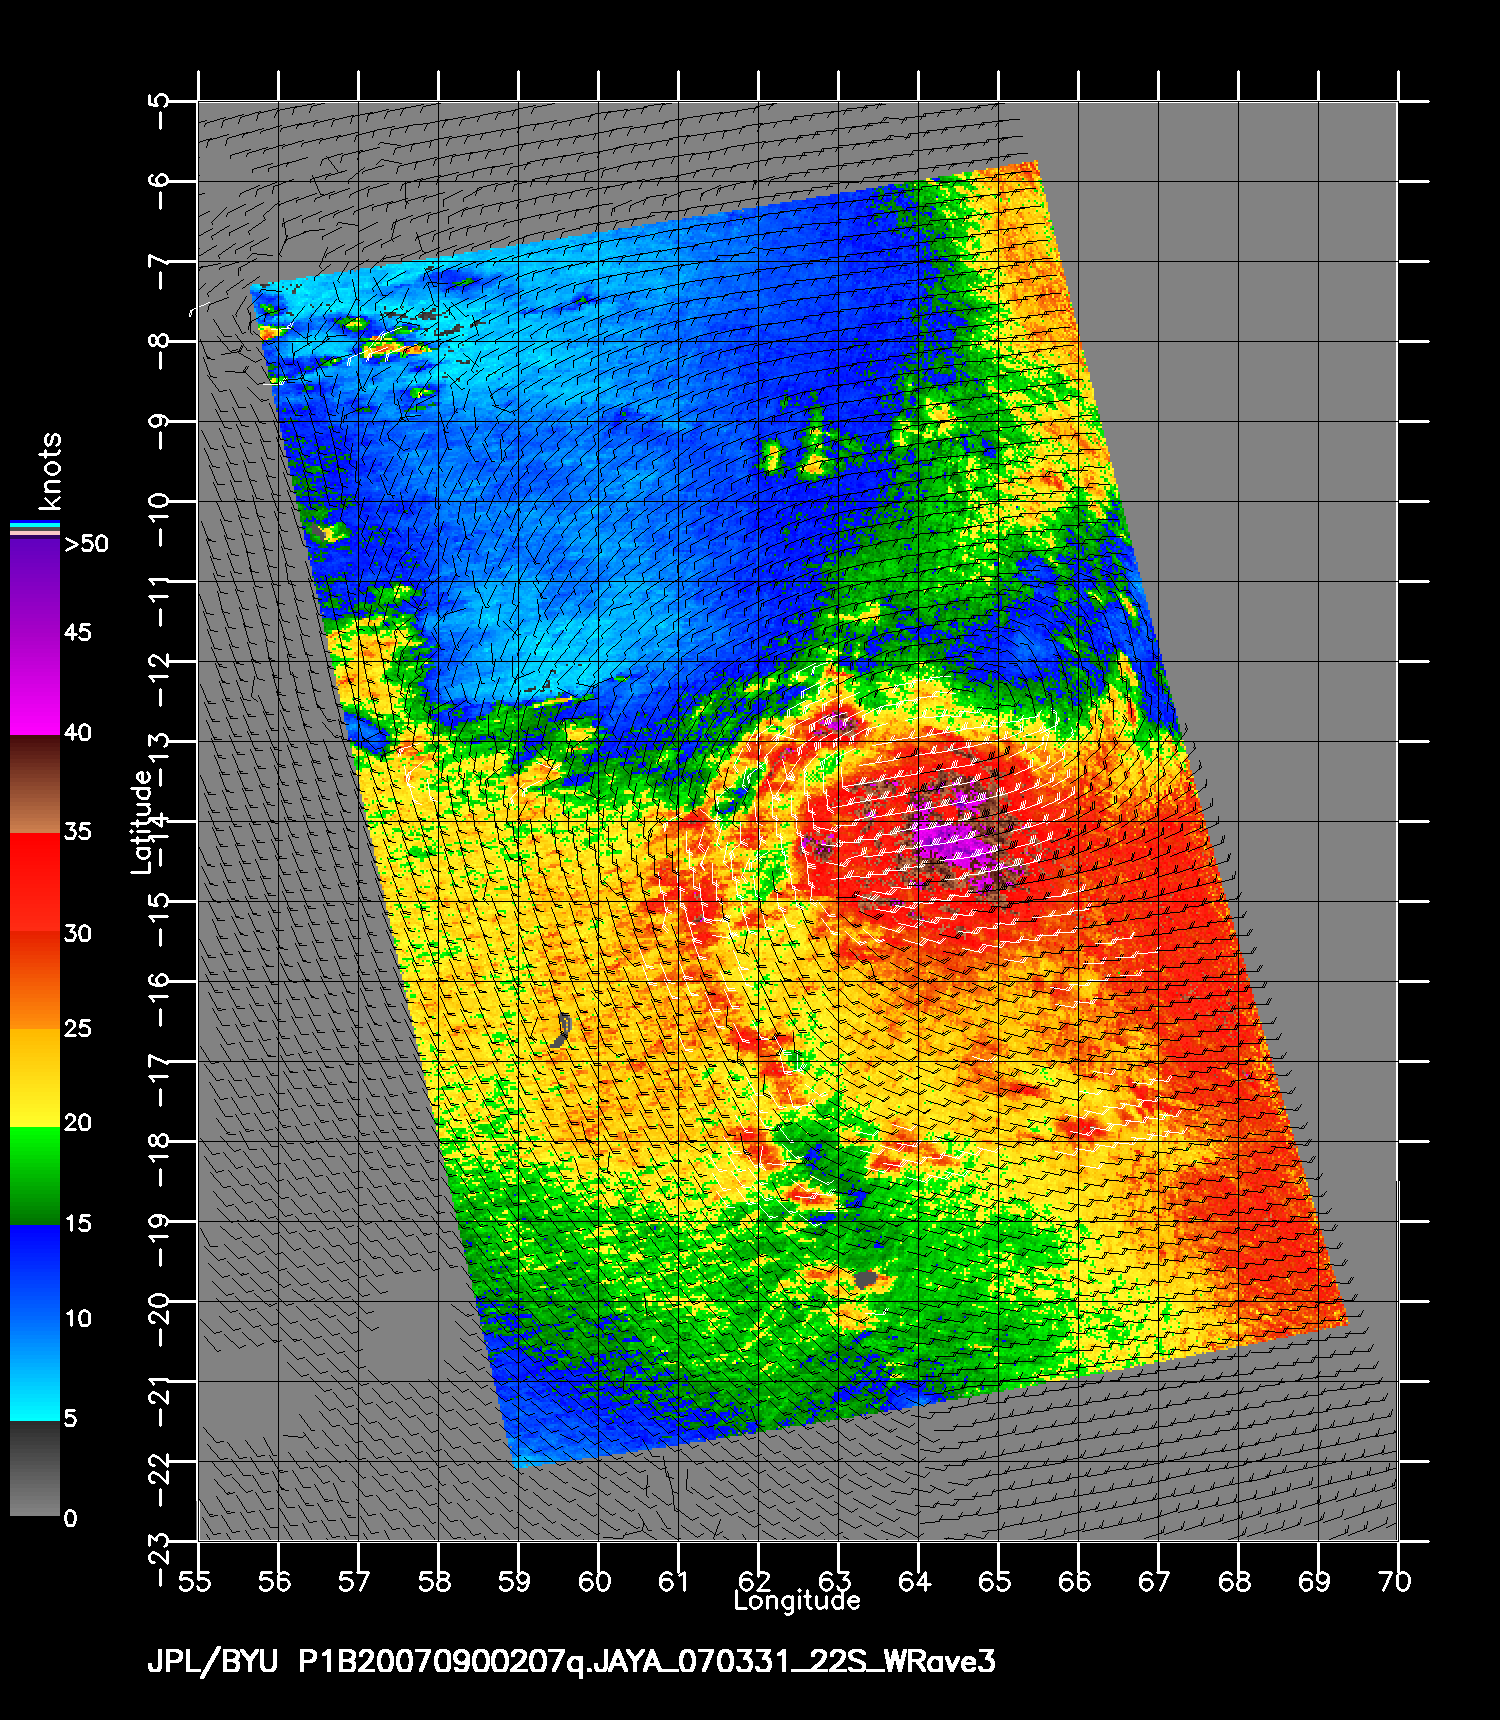Click the JPL/BYU file name caption

coord(571,1662)
